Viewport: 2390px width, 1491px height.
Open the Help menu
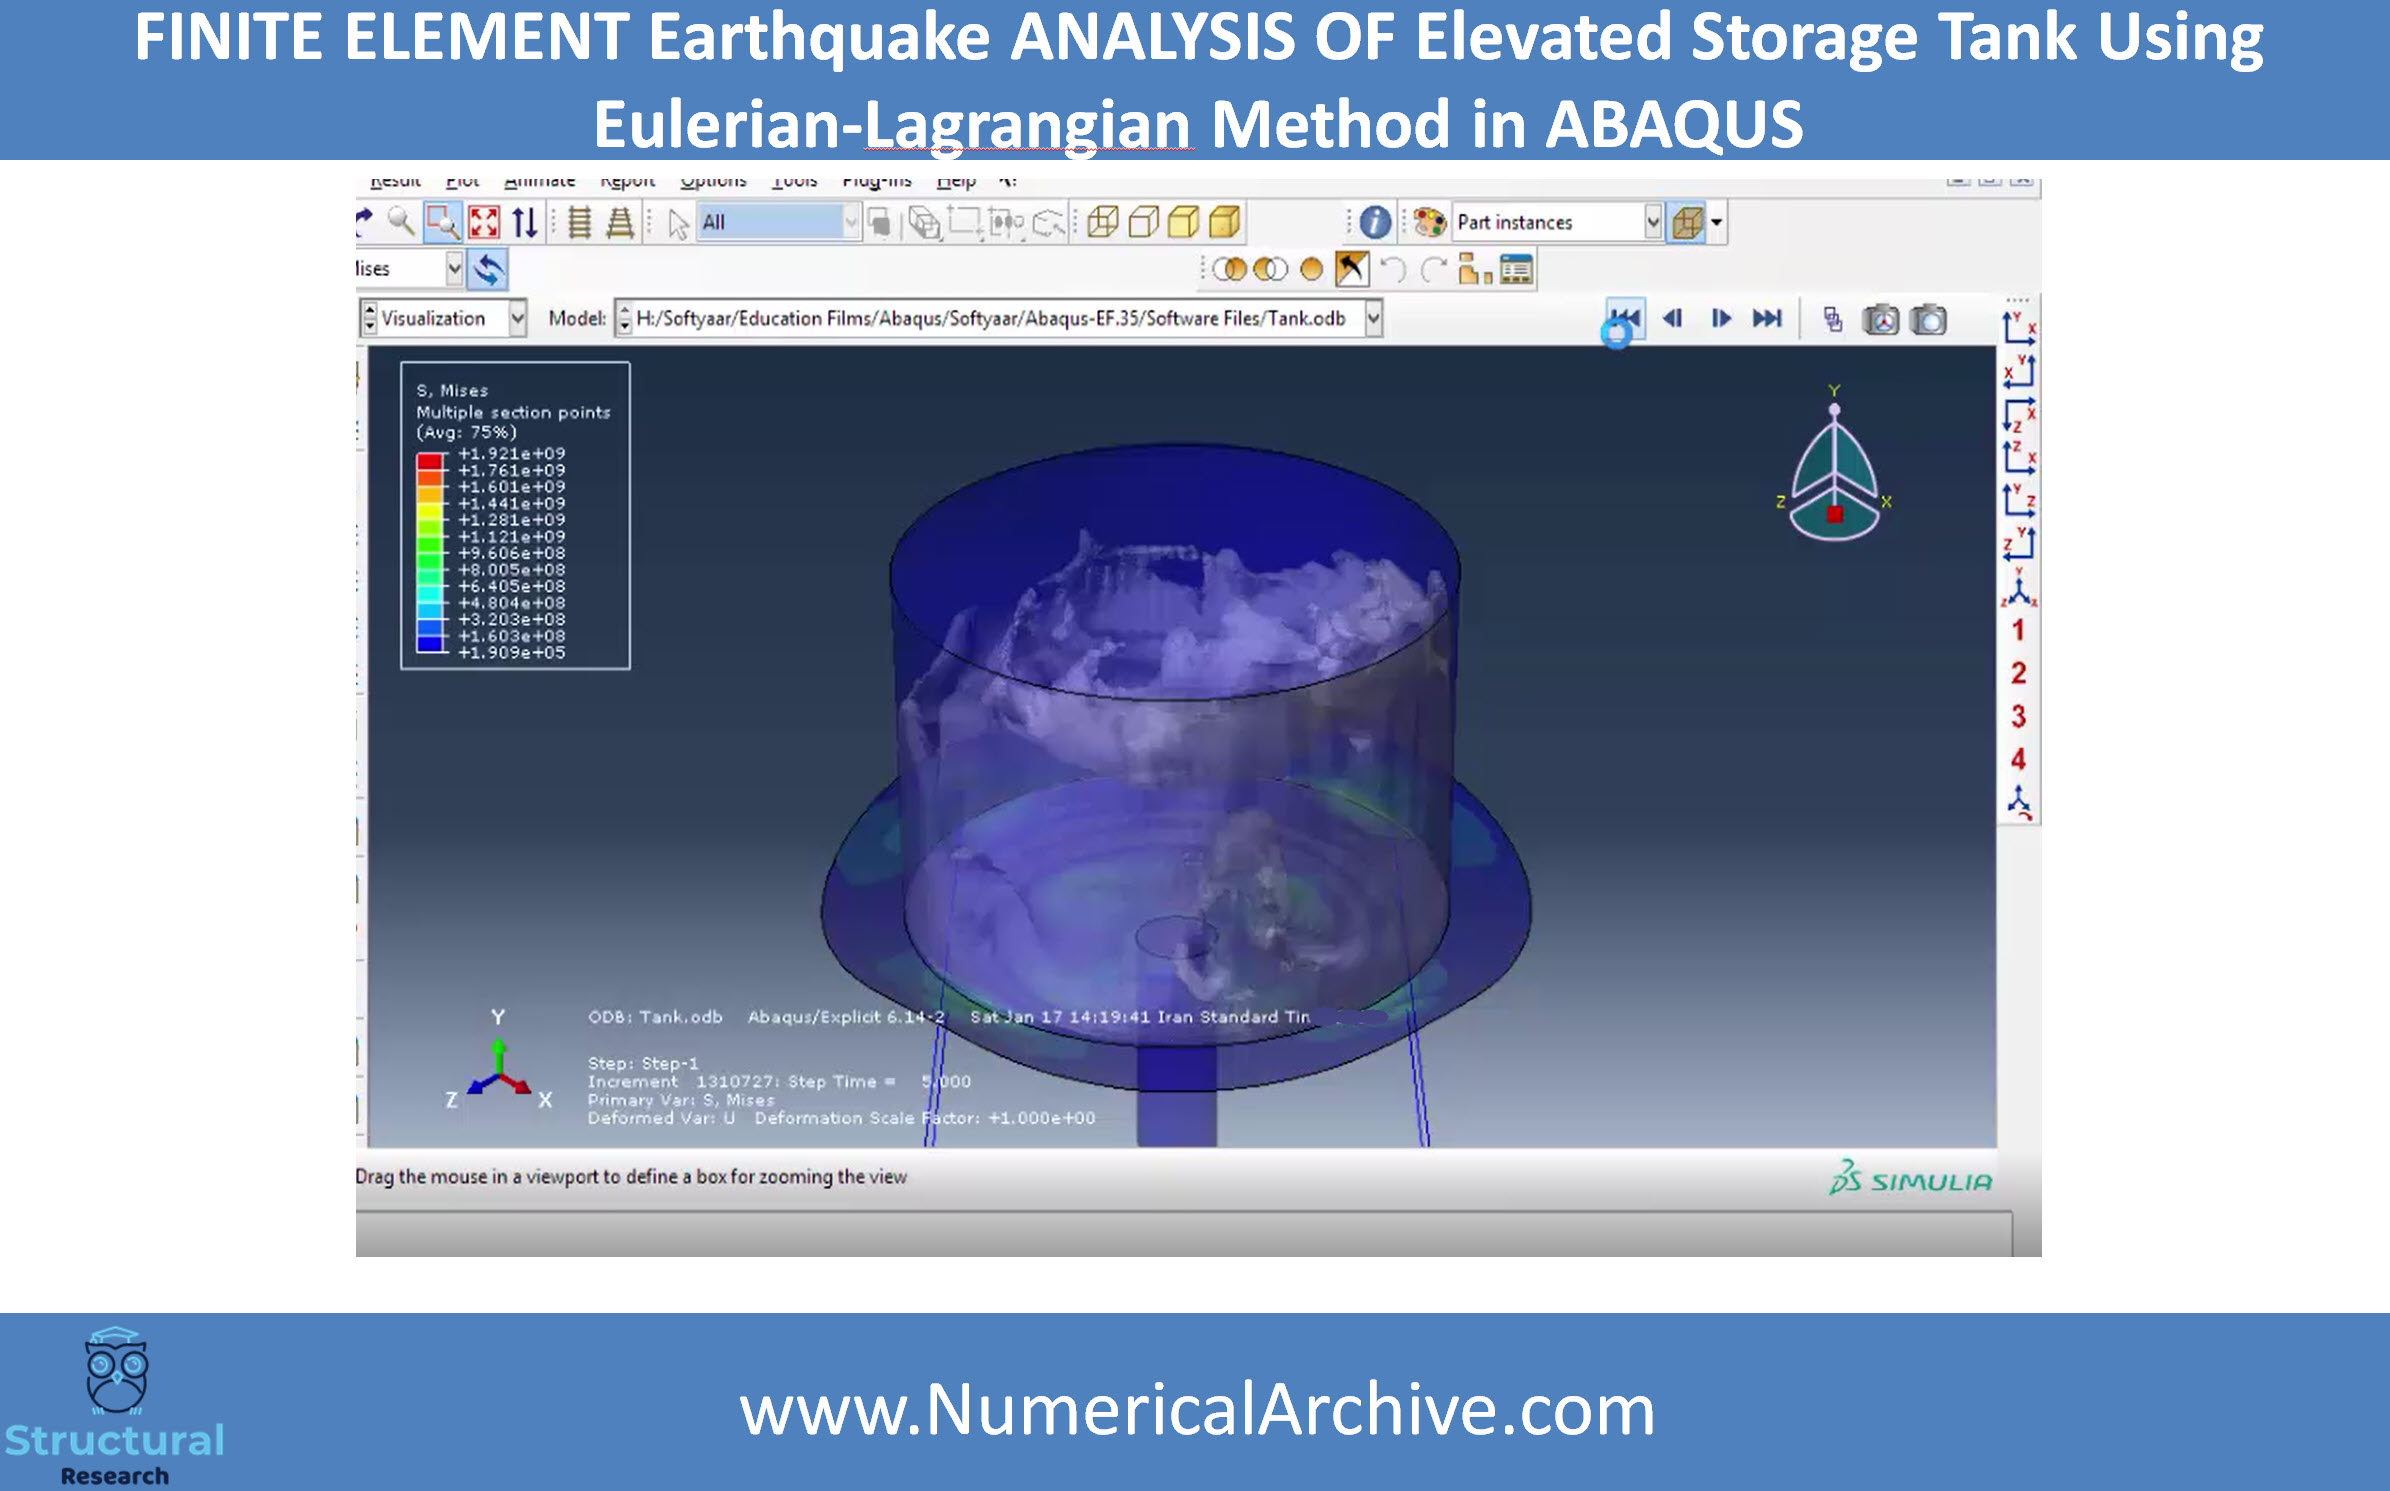click(956, 182)
